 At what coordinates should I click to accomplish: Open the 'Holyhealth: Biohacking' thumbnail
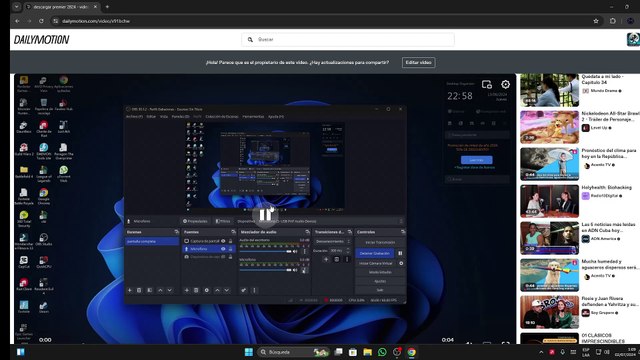(x=549, y=201)
